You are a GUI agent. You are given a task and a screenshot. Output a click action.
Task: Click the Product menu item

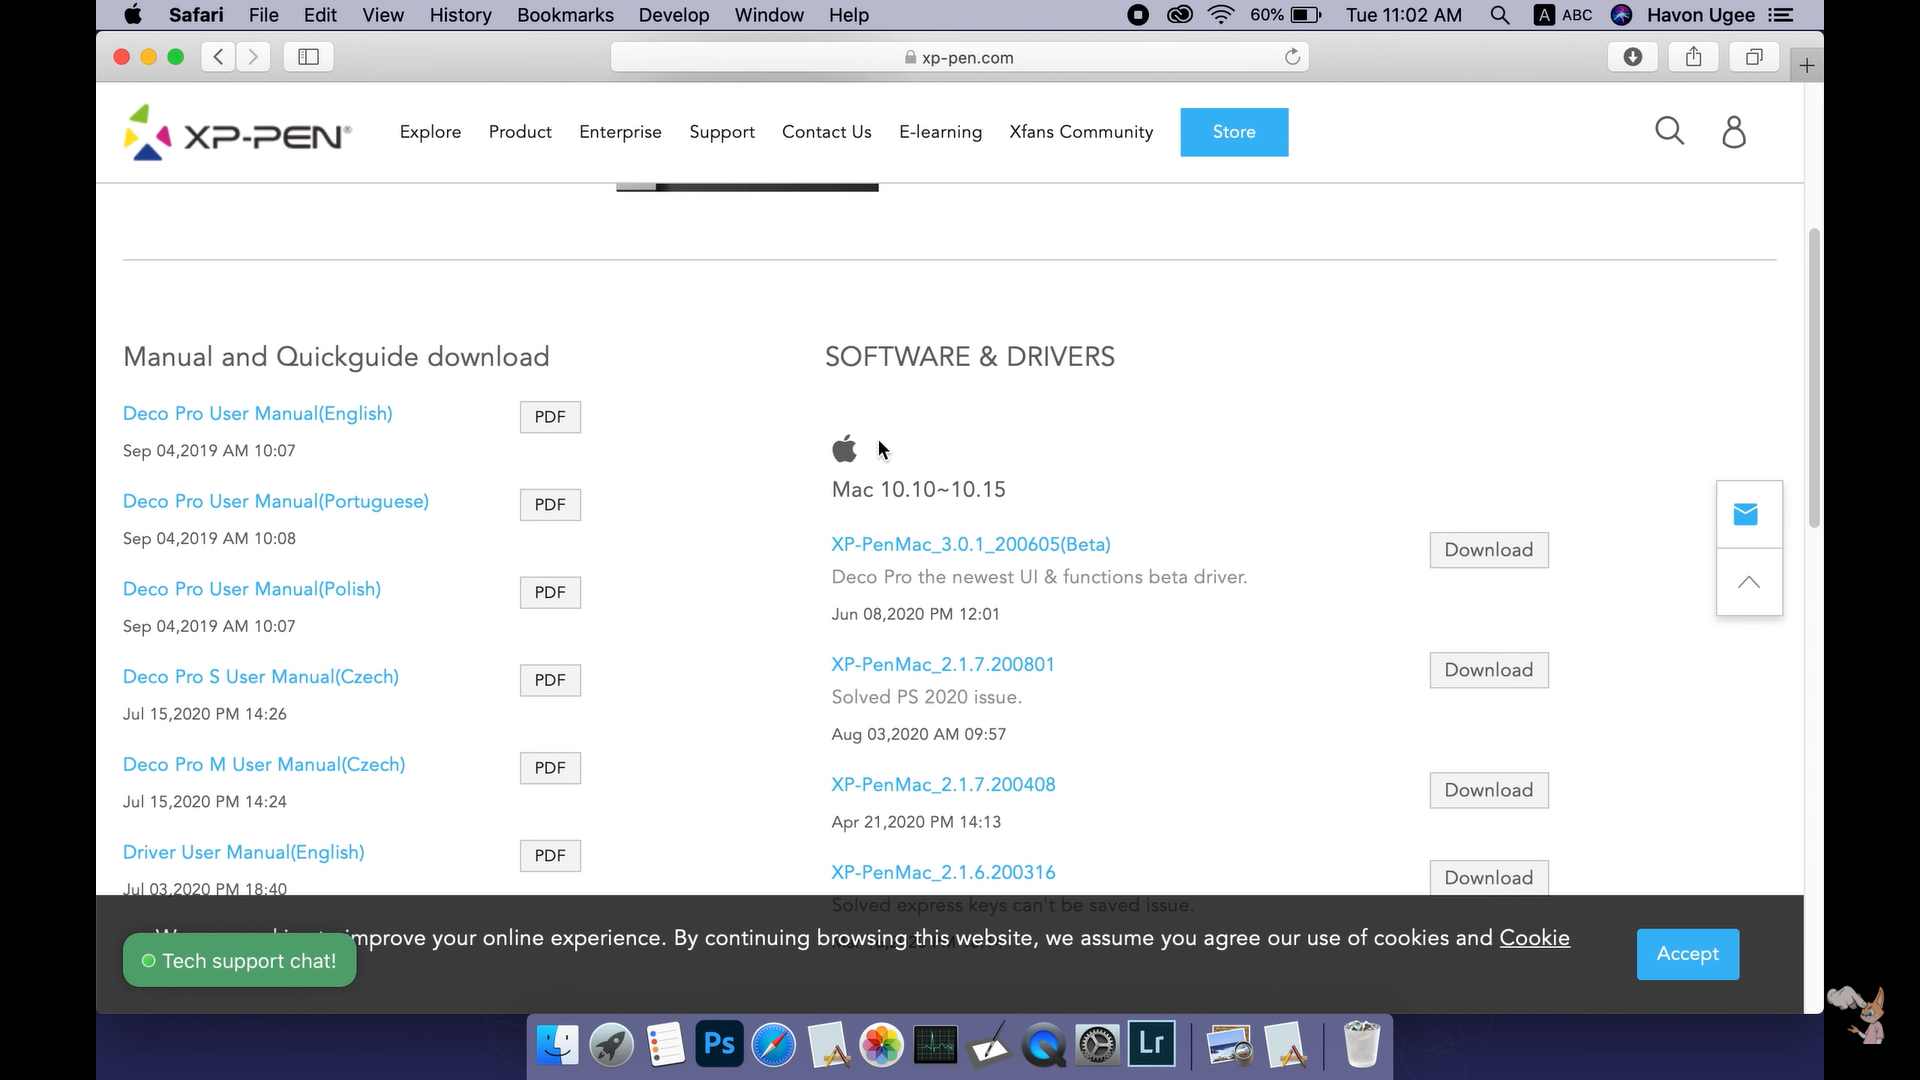click(x=520, y=132)
